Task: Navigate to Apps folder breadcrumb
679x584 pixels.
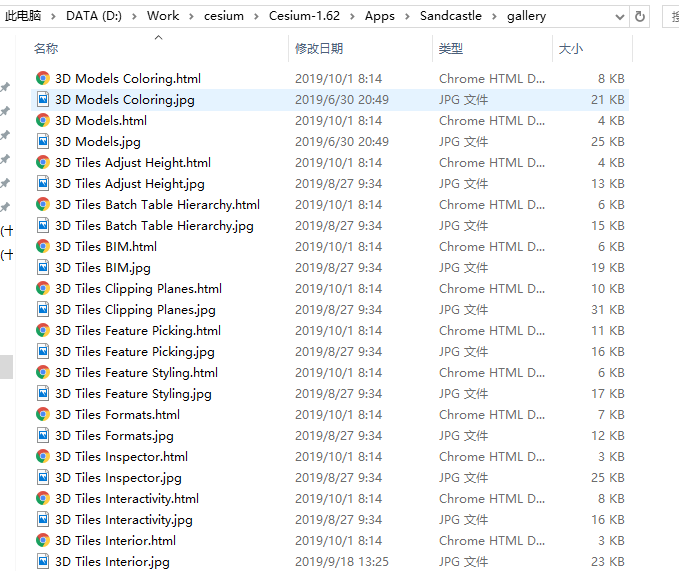Action: (380, 16)
